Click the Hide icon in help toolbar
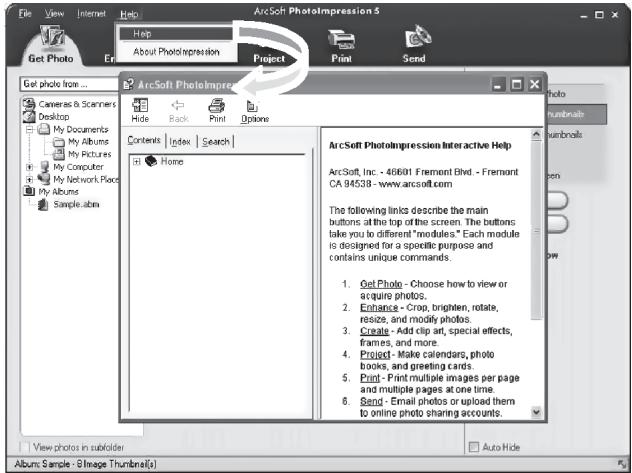The height and width of the screenshot is (473, 632). point(140,106)
